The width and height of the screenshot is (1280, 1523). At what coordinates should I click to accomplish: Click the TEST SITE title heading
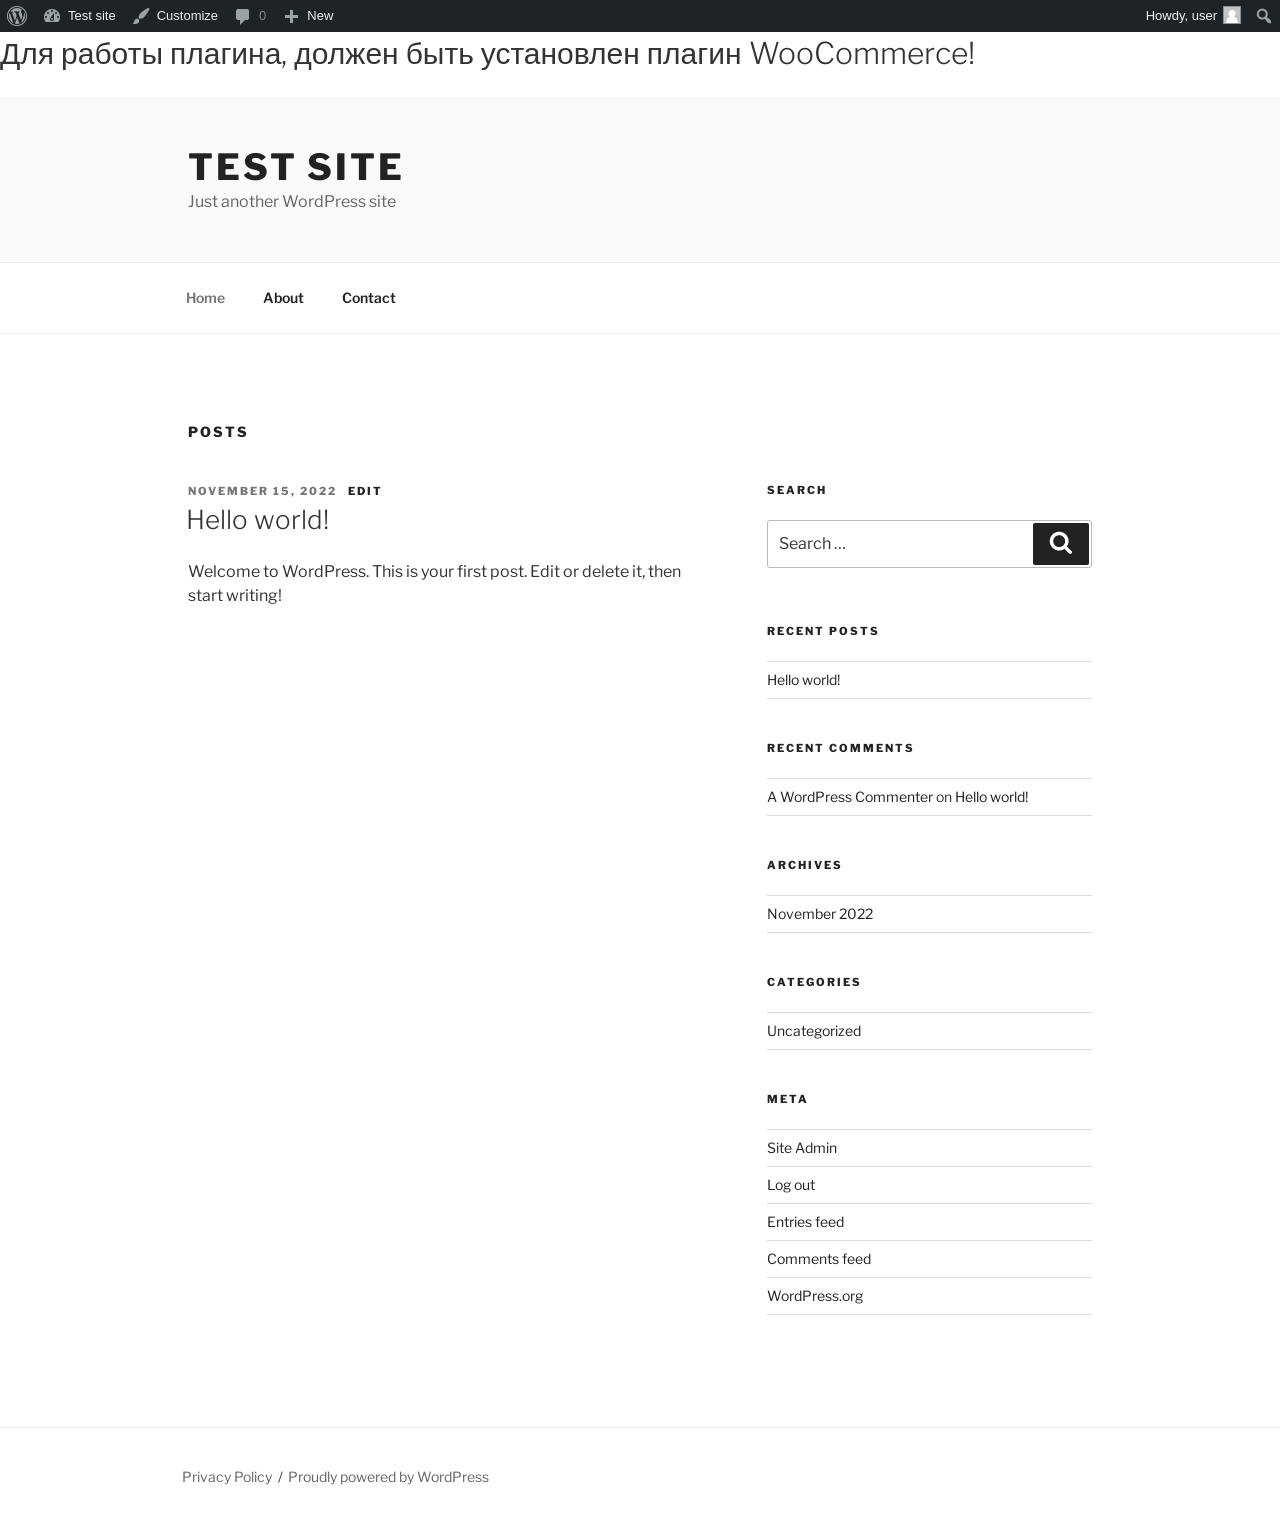pos(295,167)
